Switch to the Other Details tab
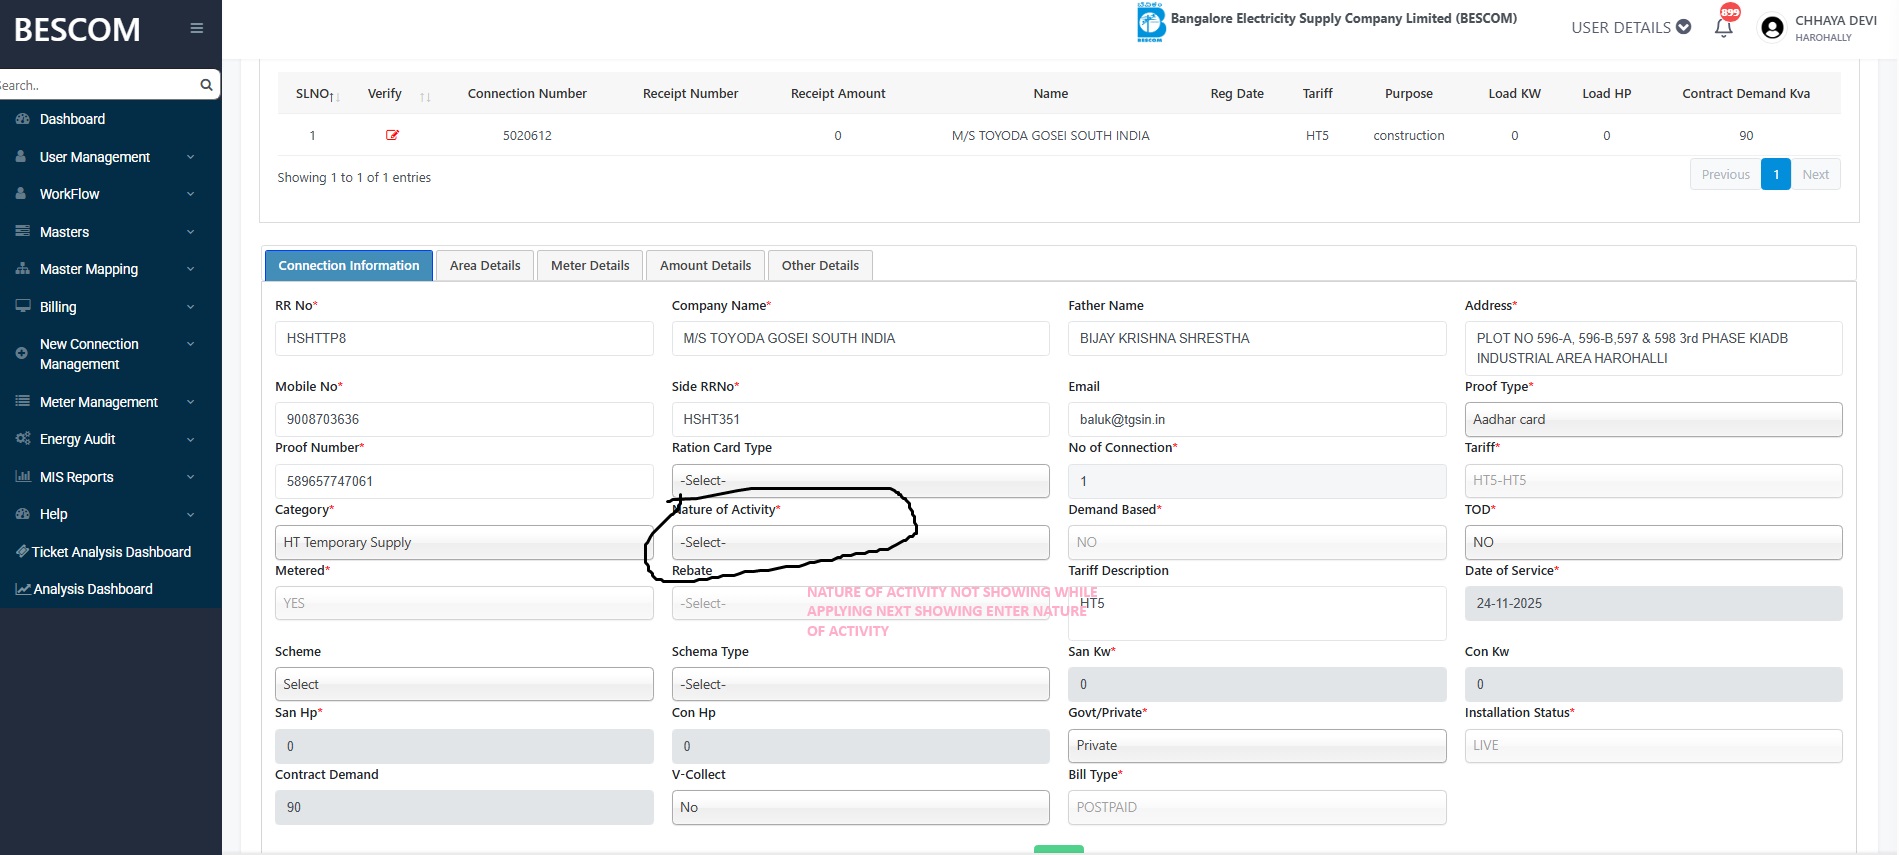 coord(820,265)
